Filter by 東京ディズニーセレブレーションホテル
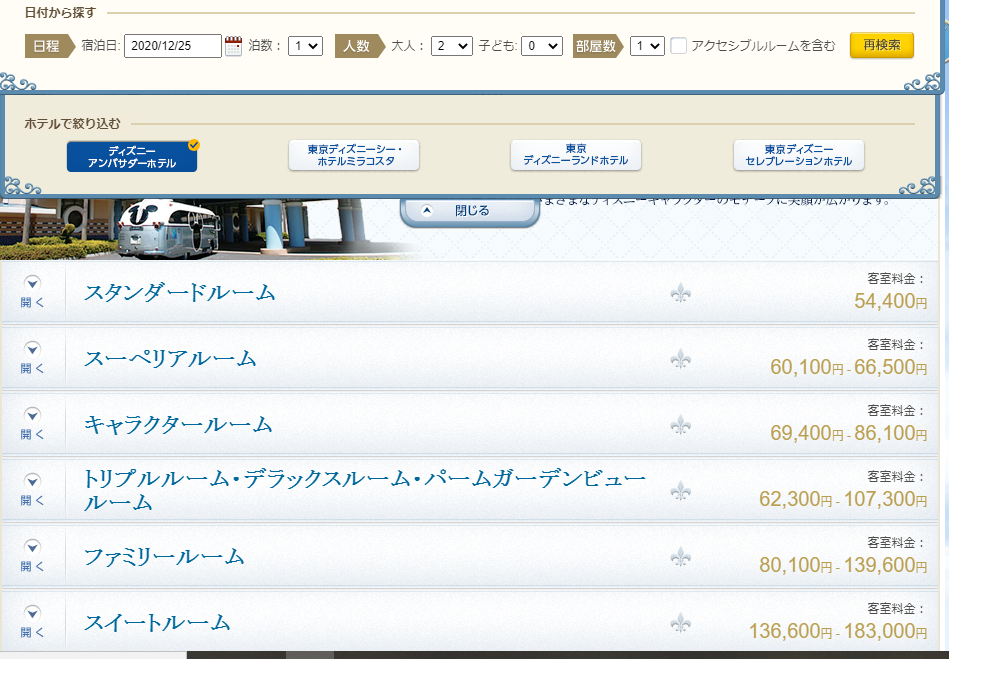 pos(798,155)
